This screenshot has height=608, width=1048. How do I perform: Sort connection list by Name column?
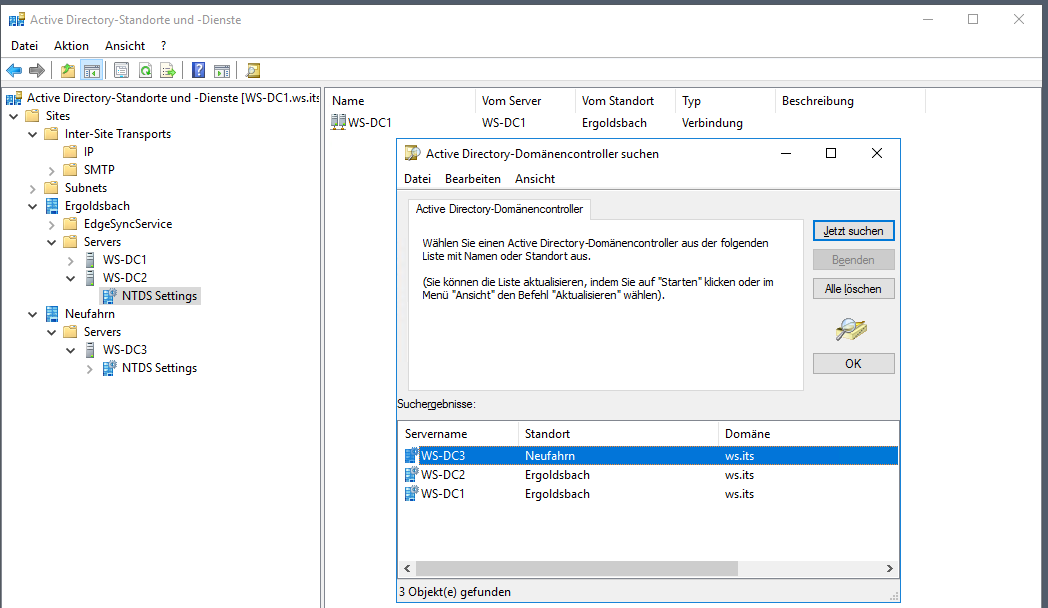[401, 101]
